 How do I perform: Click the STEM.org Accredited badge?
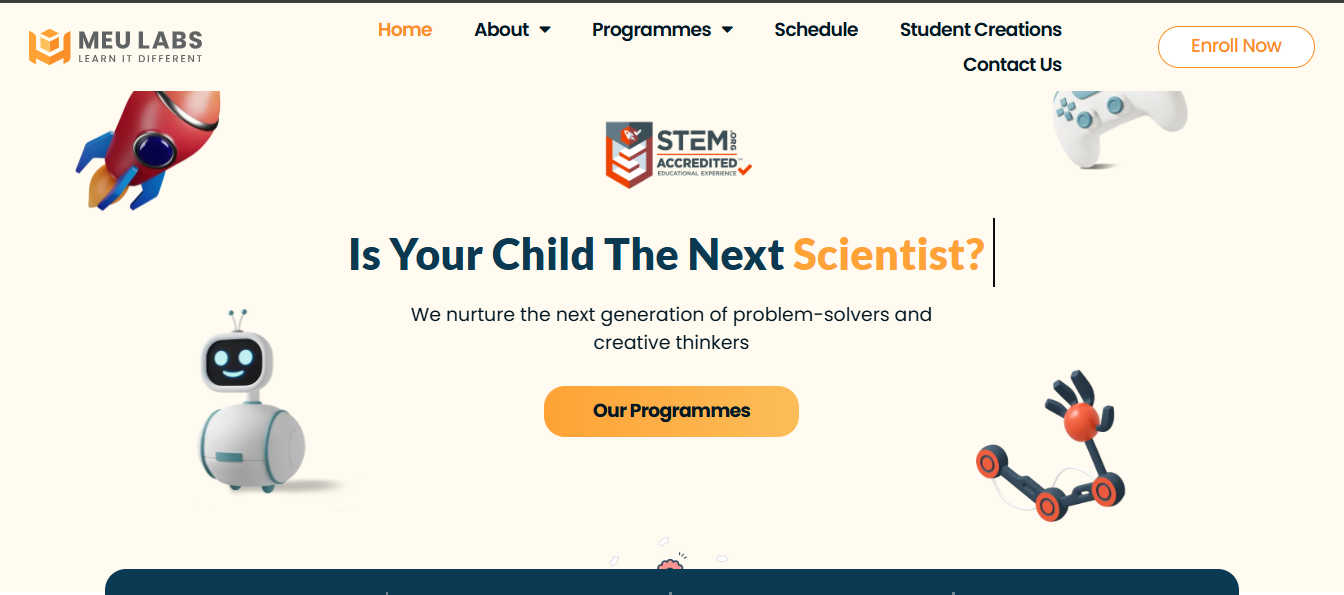678,154
